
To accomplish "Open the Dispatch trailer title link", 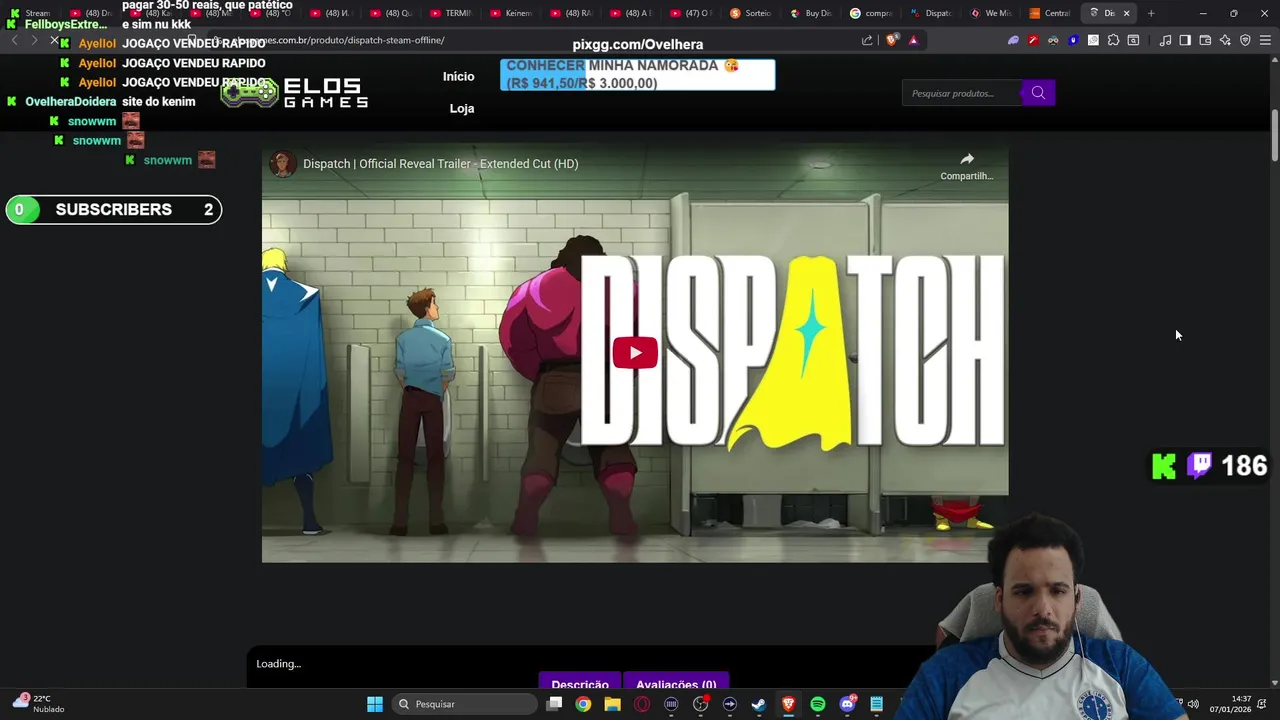I will click(x=440, y=164).
